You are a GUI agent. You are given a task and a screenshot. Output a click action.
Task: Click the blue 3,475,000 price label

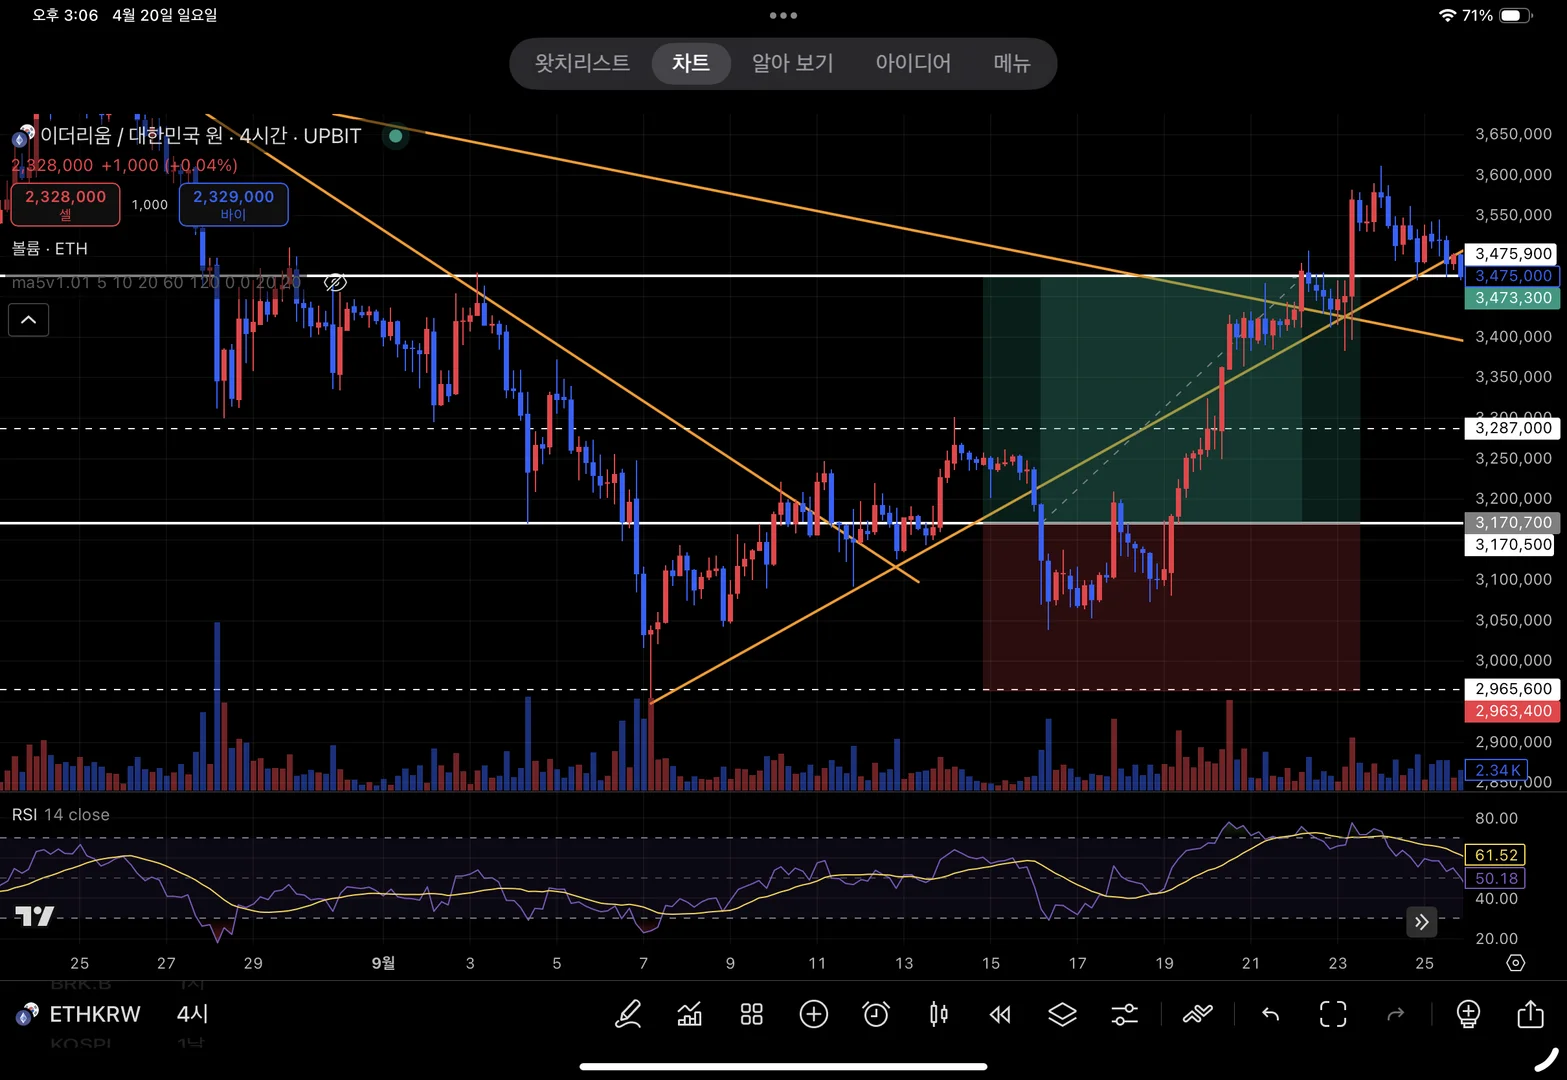click(1513, 276)
